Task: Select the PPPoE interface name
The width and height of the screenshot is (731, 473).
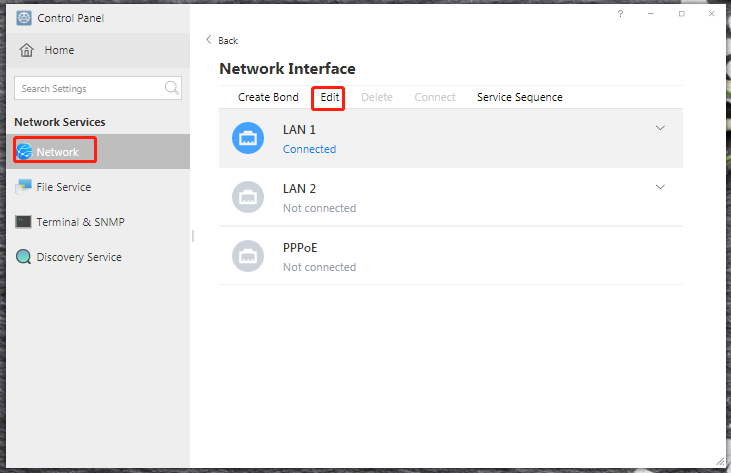Action: point(300,247)
